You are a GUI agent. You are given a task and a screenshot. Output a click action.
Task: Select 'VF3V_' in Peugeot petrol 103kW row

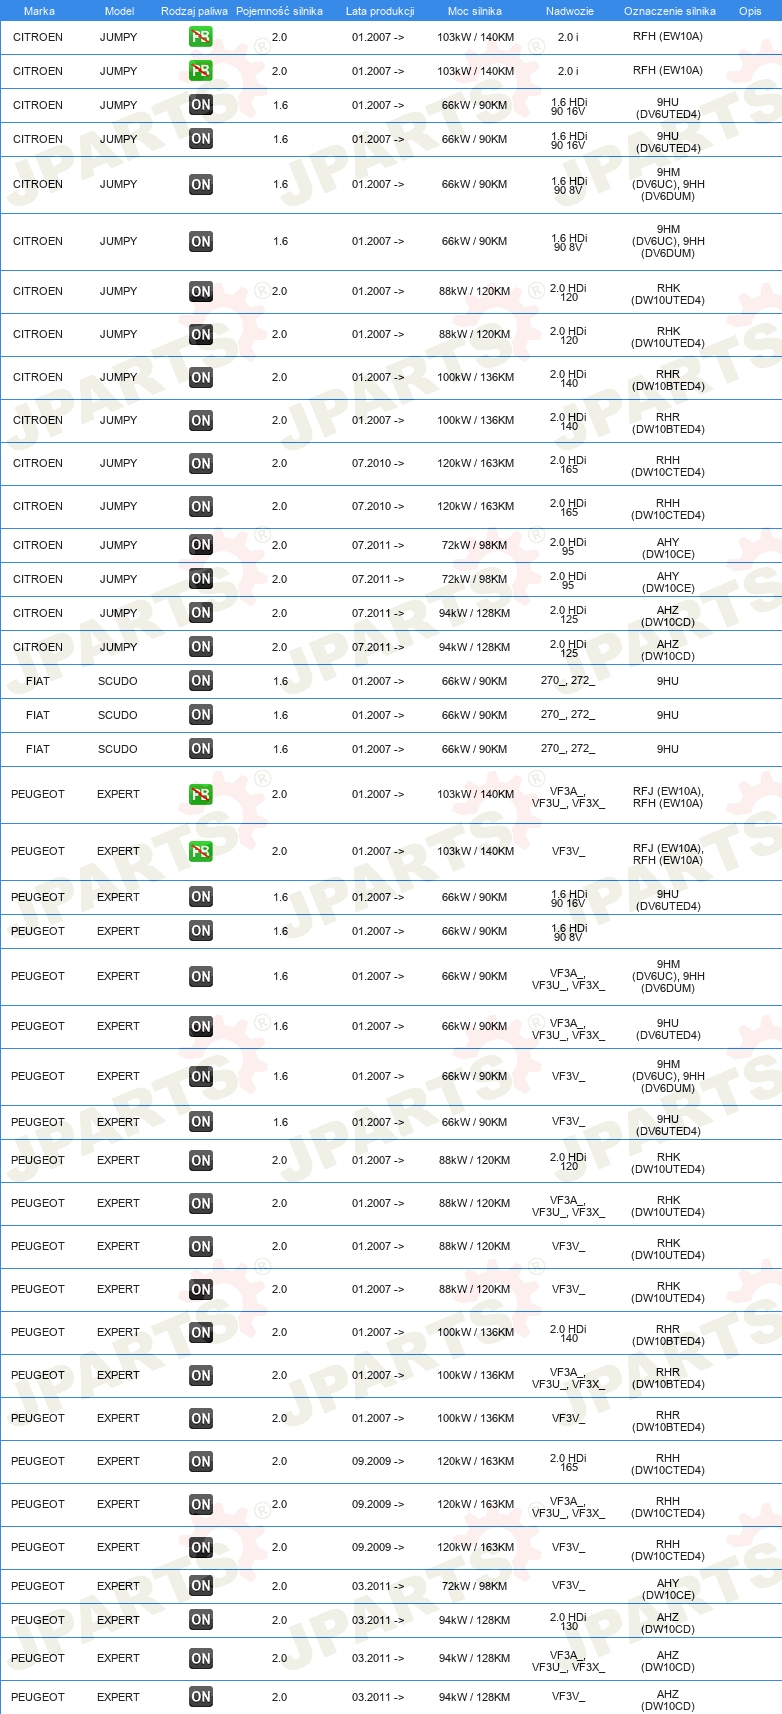point(568,851)
